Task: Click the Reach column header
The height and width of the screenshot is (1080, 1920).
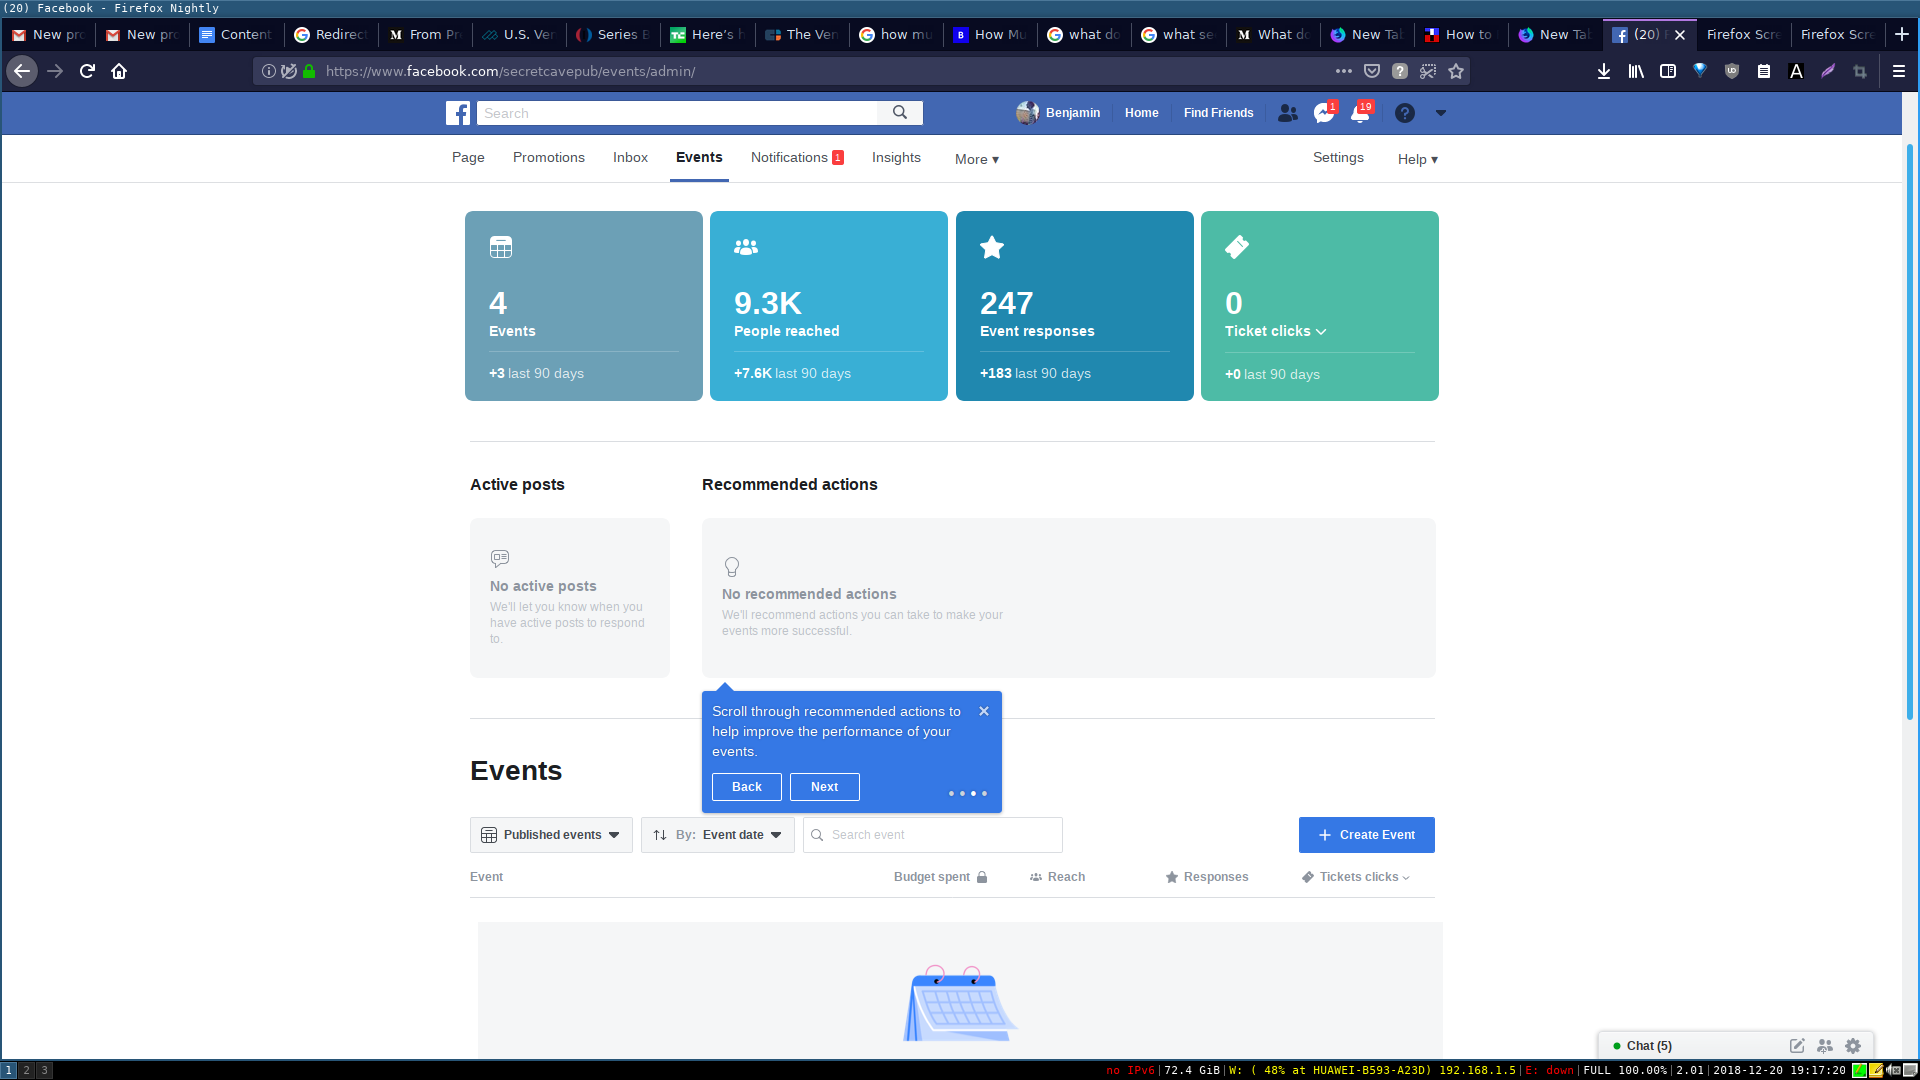Action: pyautogui.click(x=1058, y=877)
